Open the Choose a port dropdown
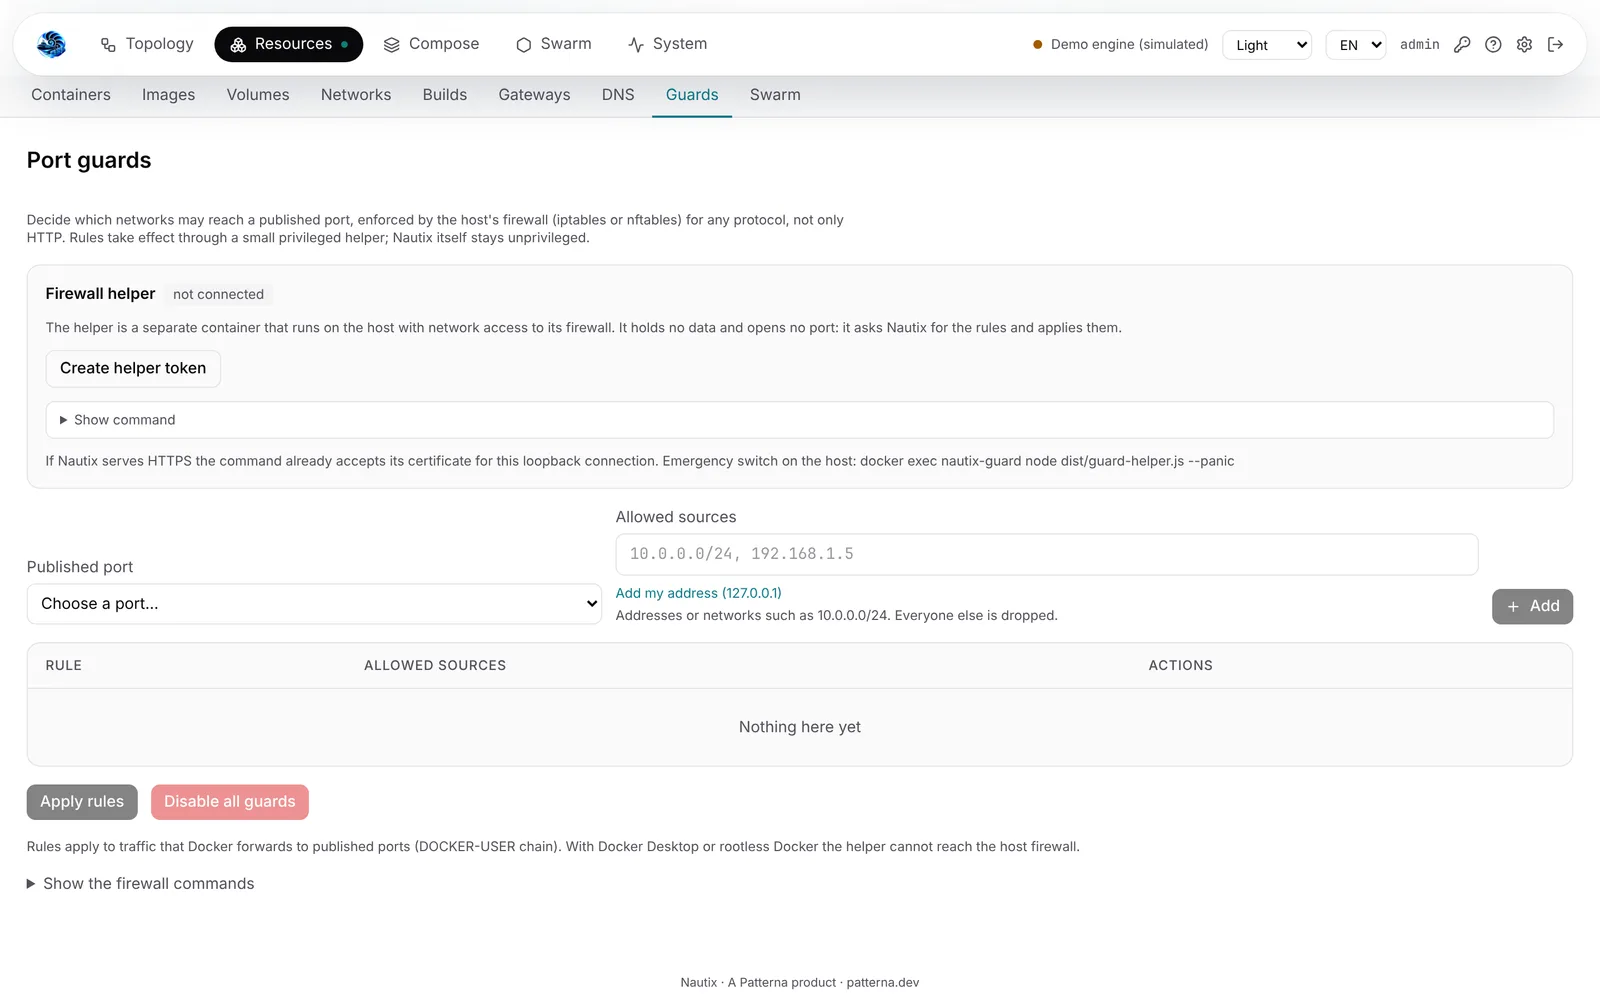This screenshot has width=1600, height=1000. [x=314, y=604]
